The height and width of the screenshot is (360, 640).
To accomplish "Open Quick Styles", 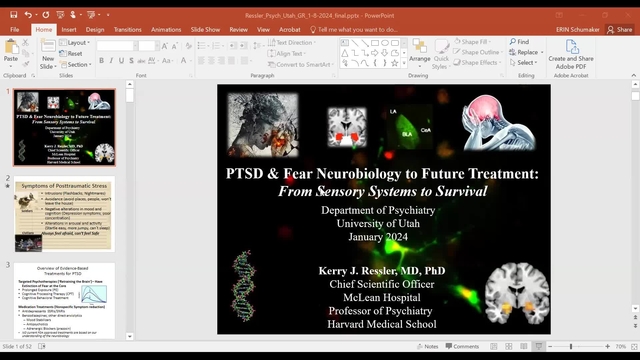I will coord(441,54).
